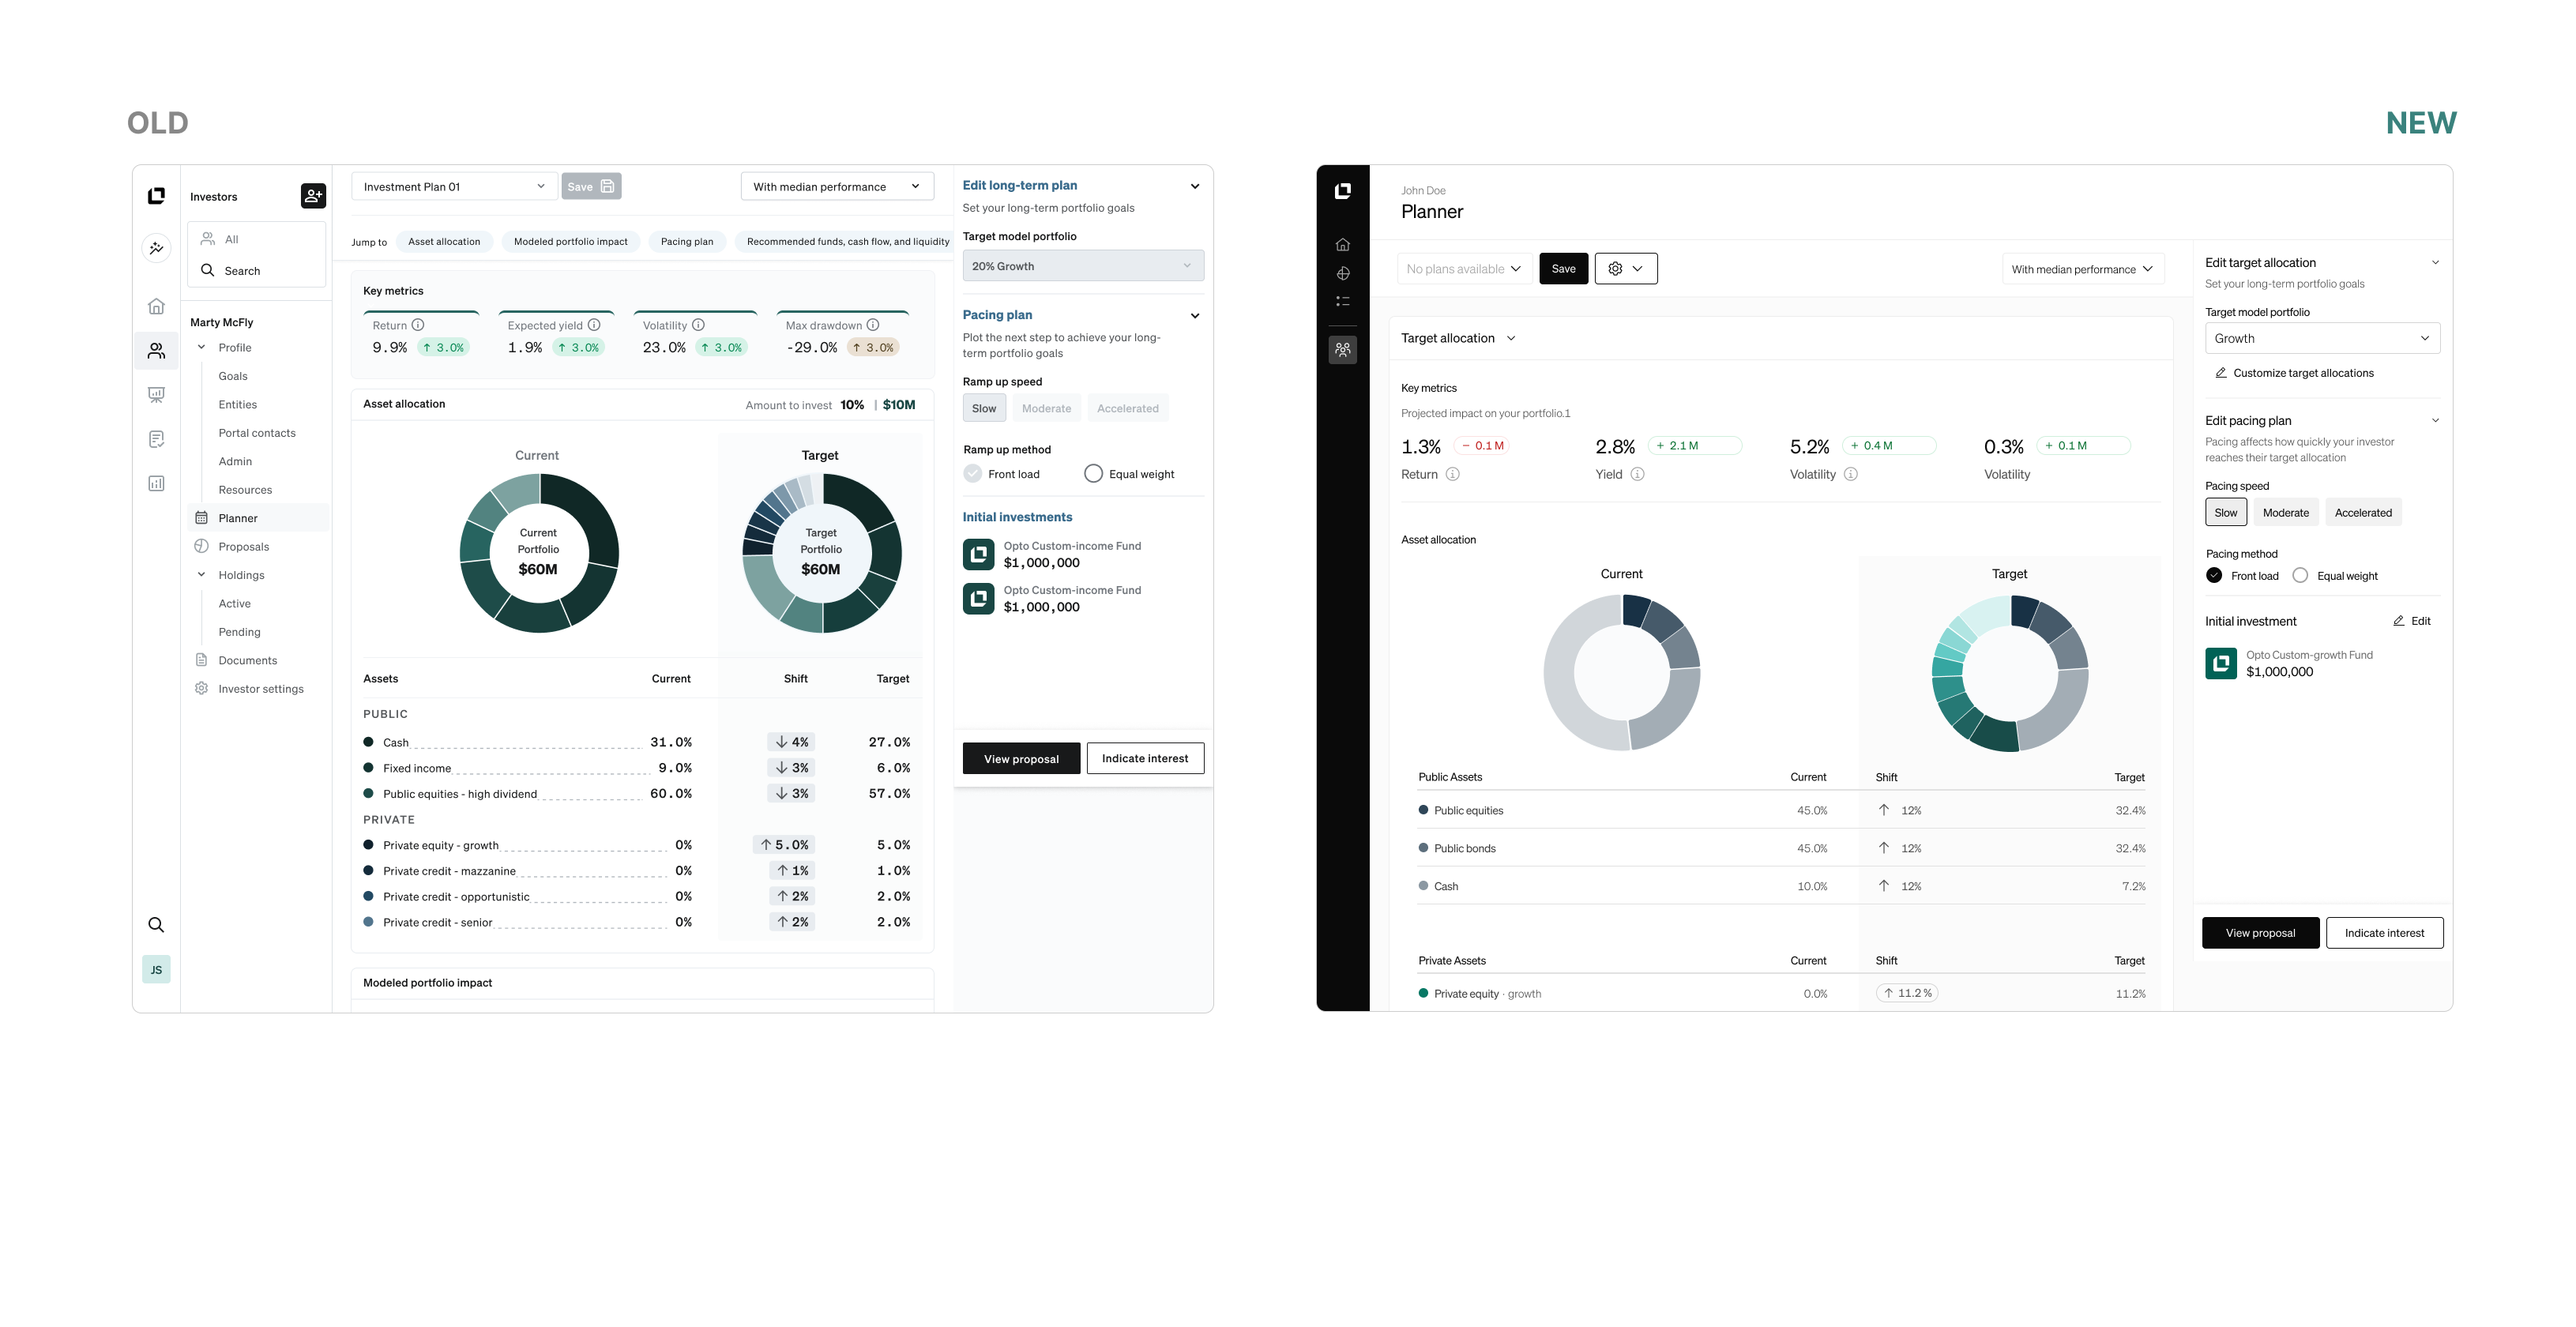Open the Investment Plan 01 dropdown
The image size is (2576, 1327).
tap(453, 186)
